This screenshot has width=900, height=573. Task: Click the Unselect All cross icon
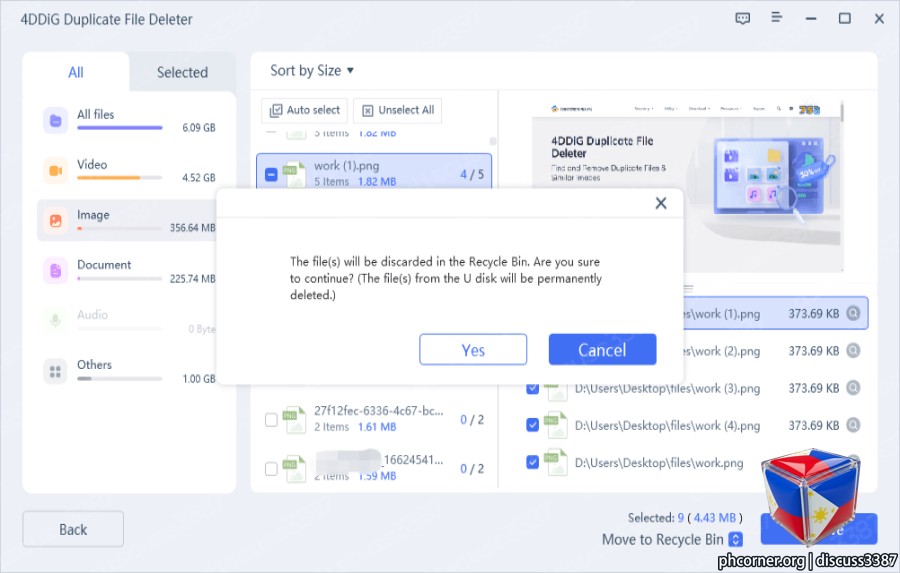(368, 111)
